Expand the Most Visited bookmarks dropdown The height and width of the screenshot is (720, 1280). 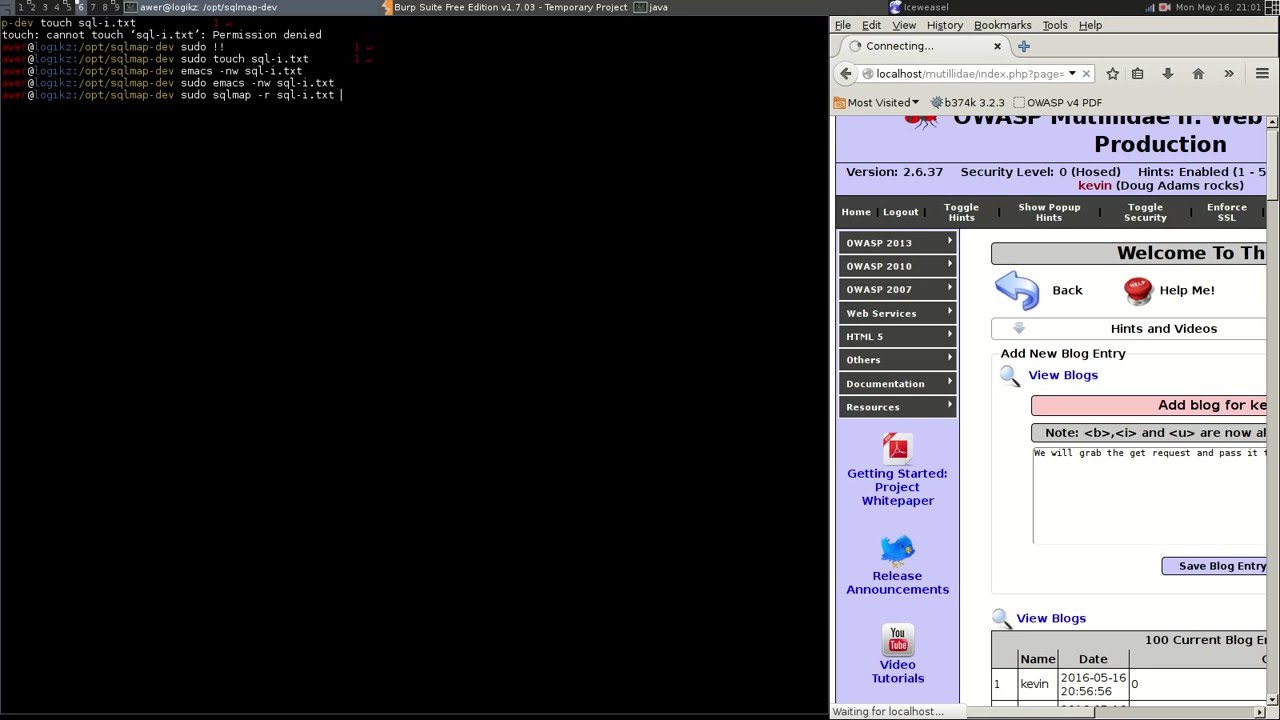pos(876,102)
